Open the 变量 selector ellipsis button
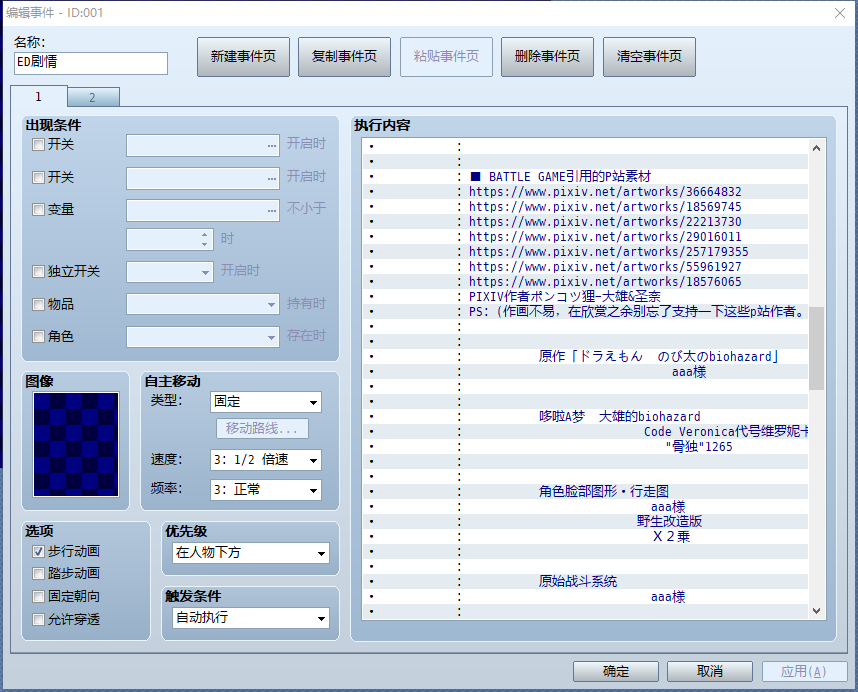The height and width of the screenshot is (692, 858). coord(272,210)
